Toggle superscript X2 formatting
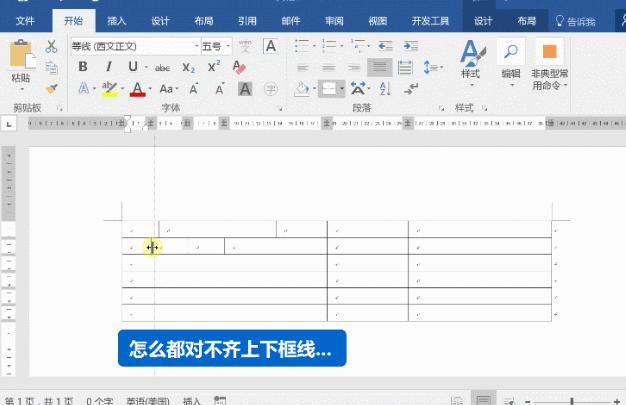 point(214,67)
